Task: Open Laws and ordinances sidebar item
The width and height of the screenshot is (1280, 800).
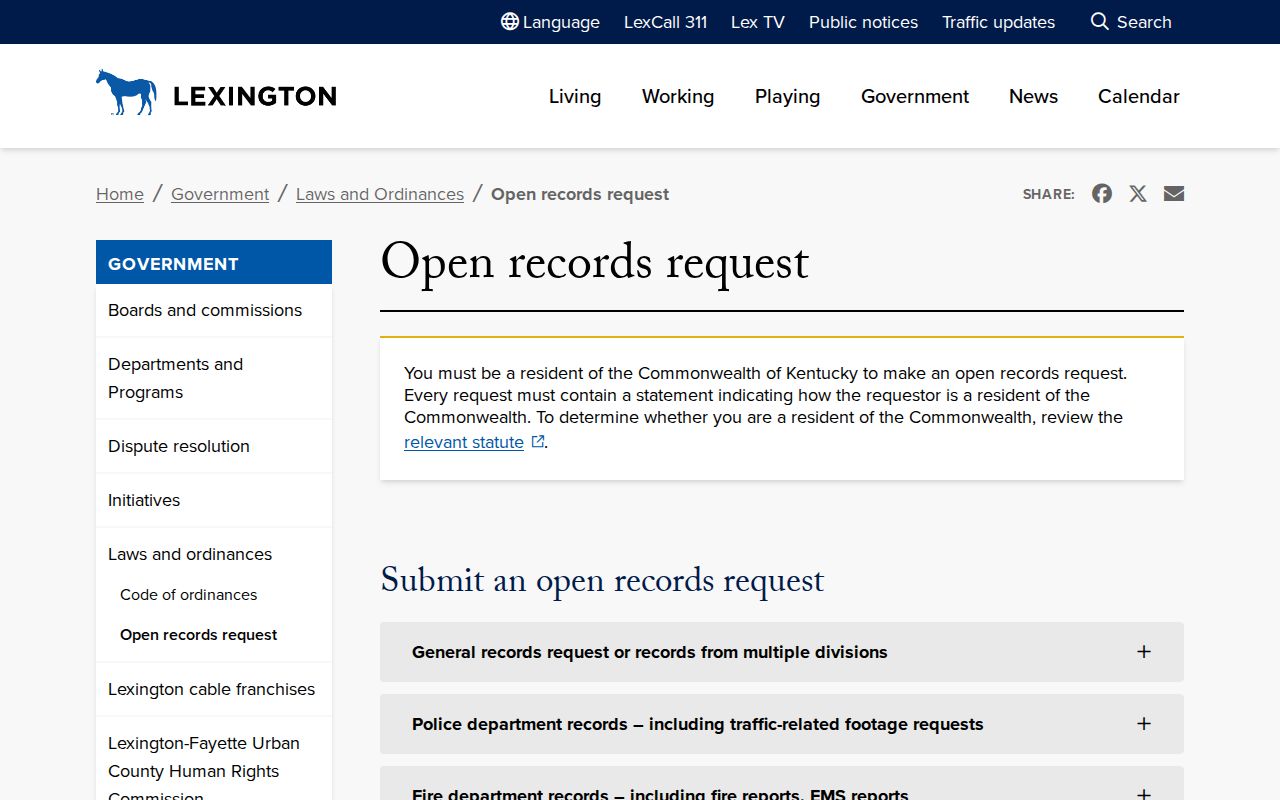Action: coord(190,554)
